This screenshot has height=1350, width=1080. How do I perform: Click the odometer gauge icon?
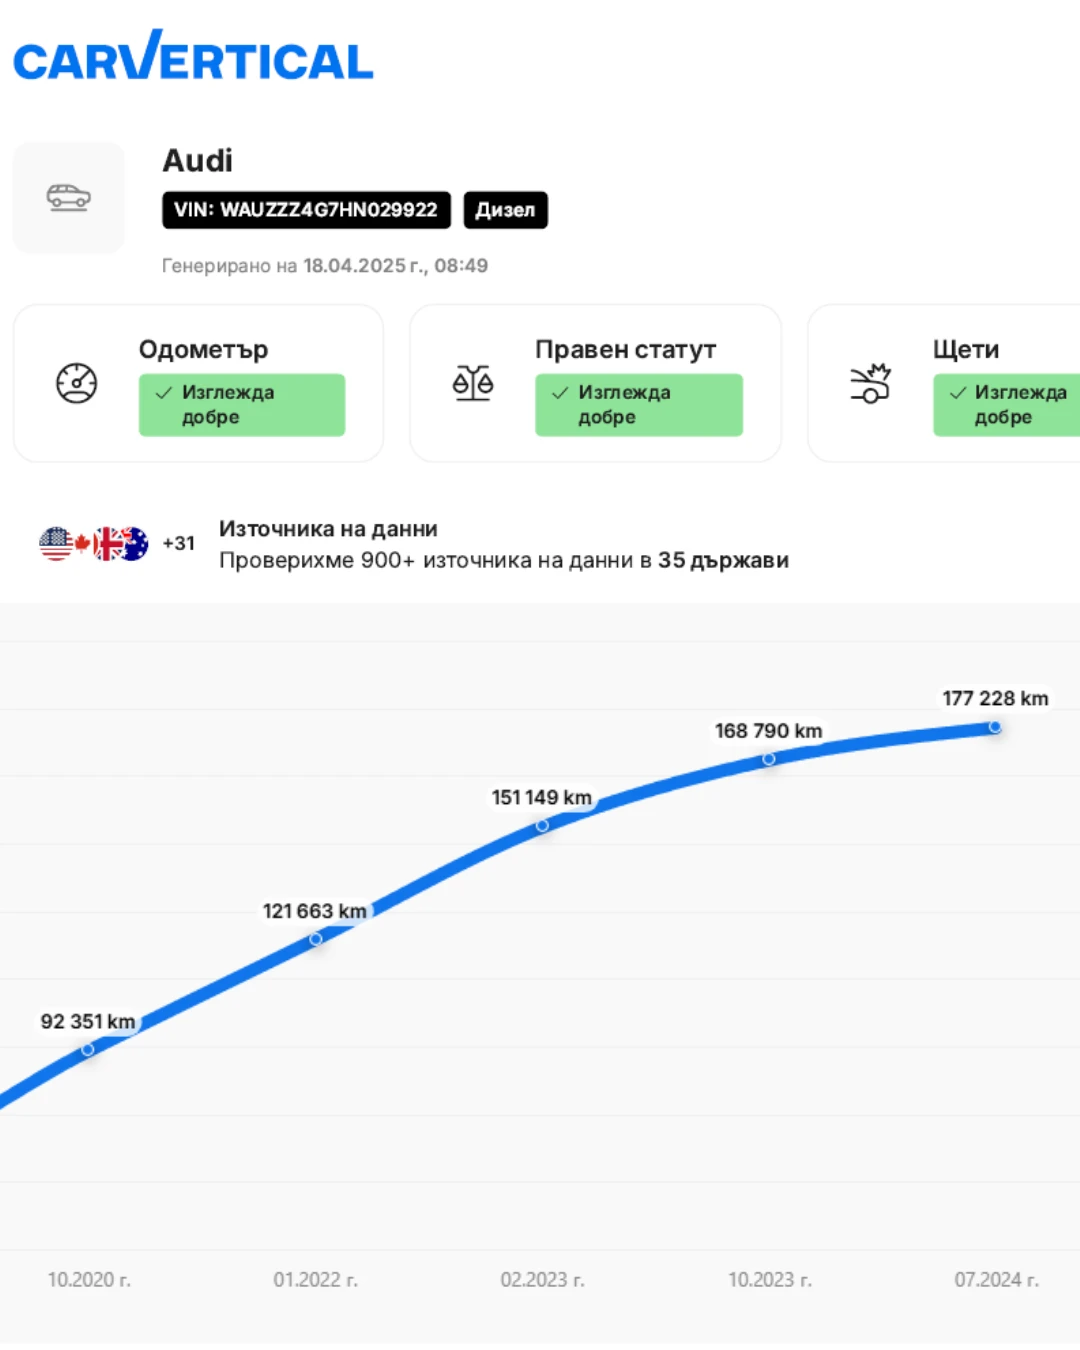(x=76, y=383)
